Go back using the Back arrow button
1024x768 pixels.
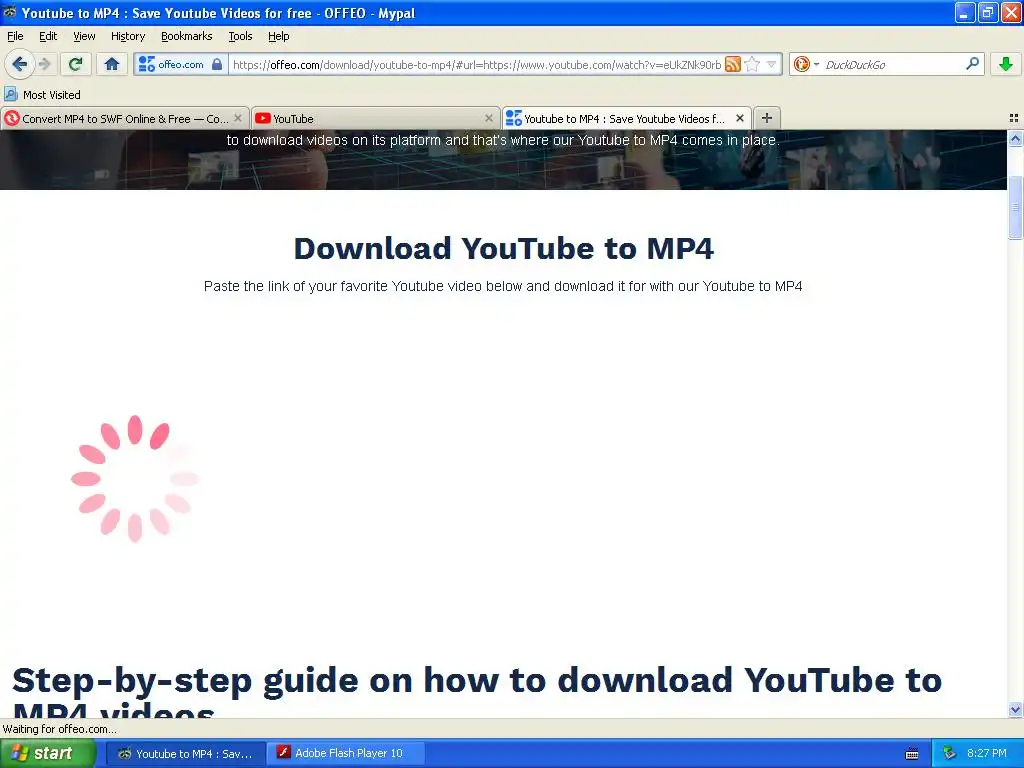coord(19,64)
